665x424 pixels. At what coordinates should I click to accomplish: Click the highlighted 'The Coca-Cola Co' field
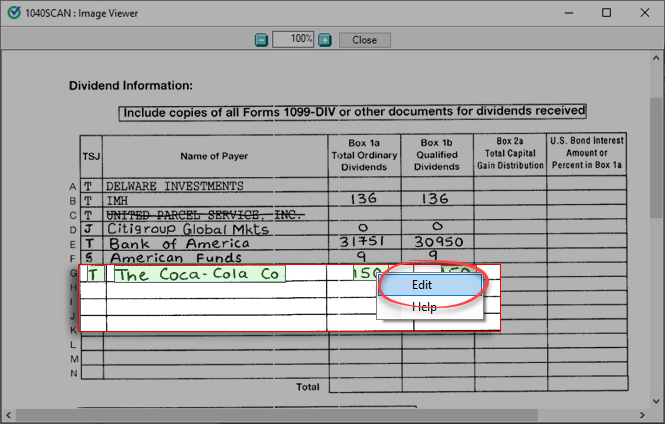[x=200, y=274]
